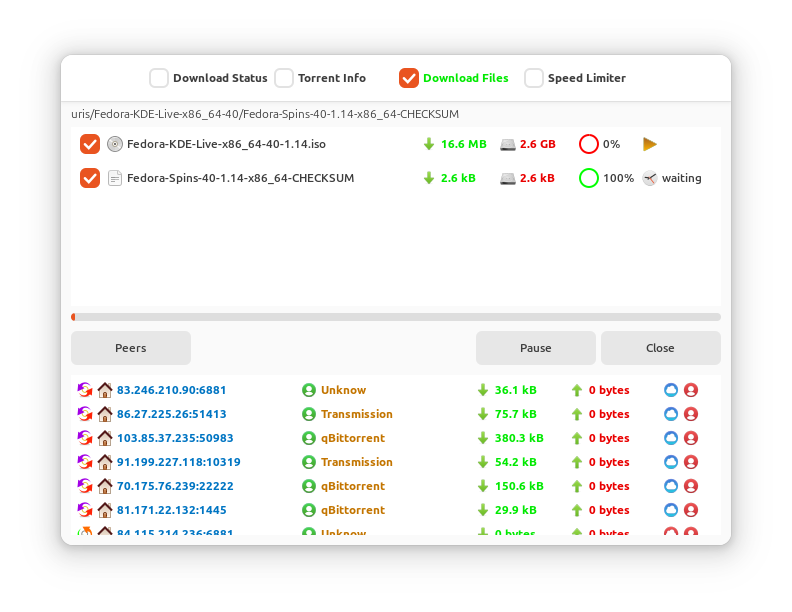Click the green peer icon next to Transmission 91.199.227.118
Screen dimensions: 792x612
[309, 462]
